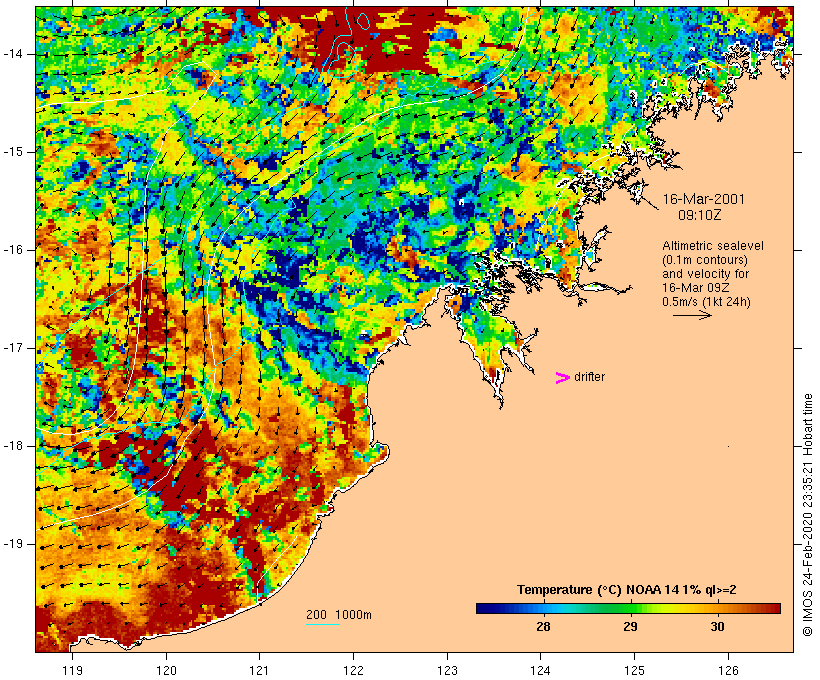This screenshot has height=680, width=820.
Task: Click the '(0.1m contours)' caption line
Action: (704, 260)
